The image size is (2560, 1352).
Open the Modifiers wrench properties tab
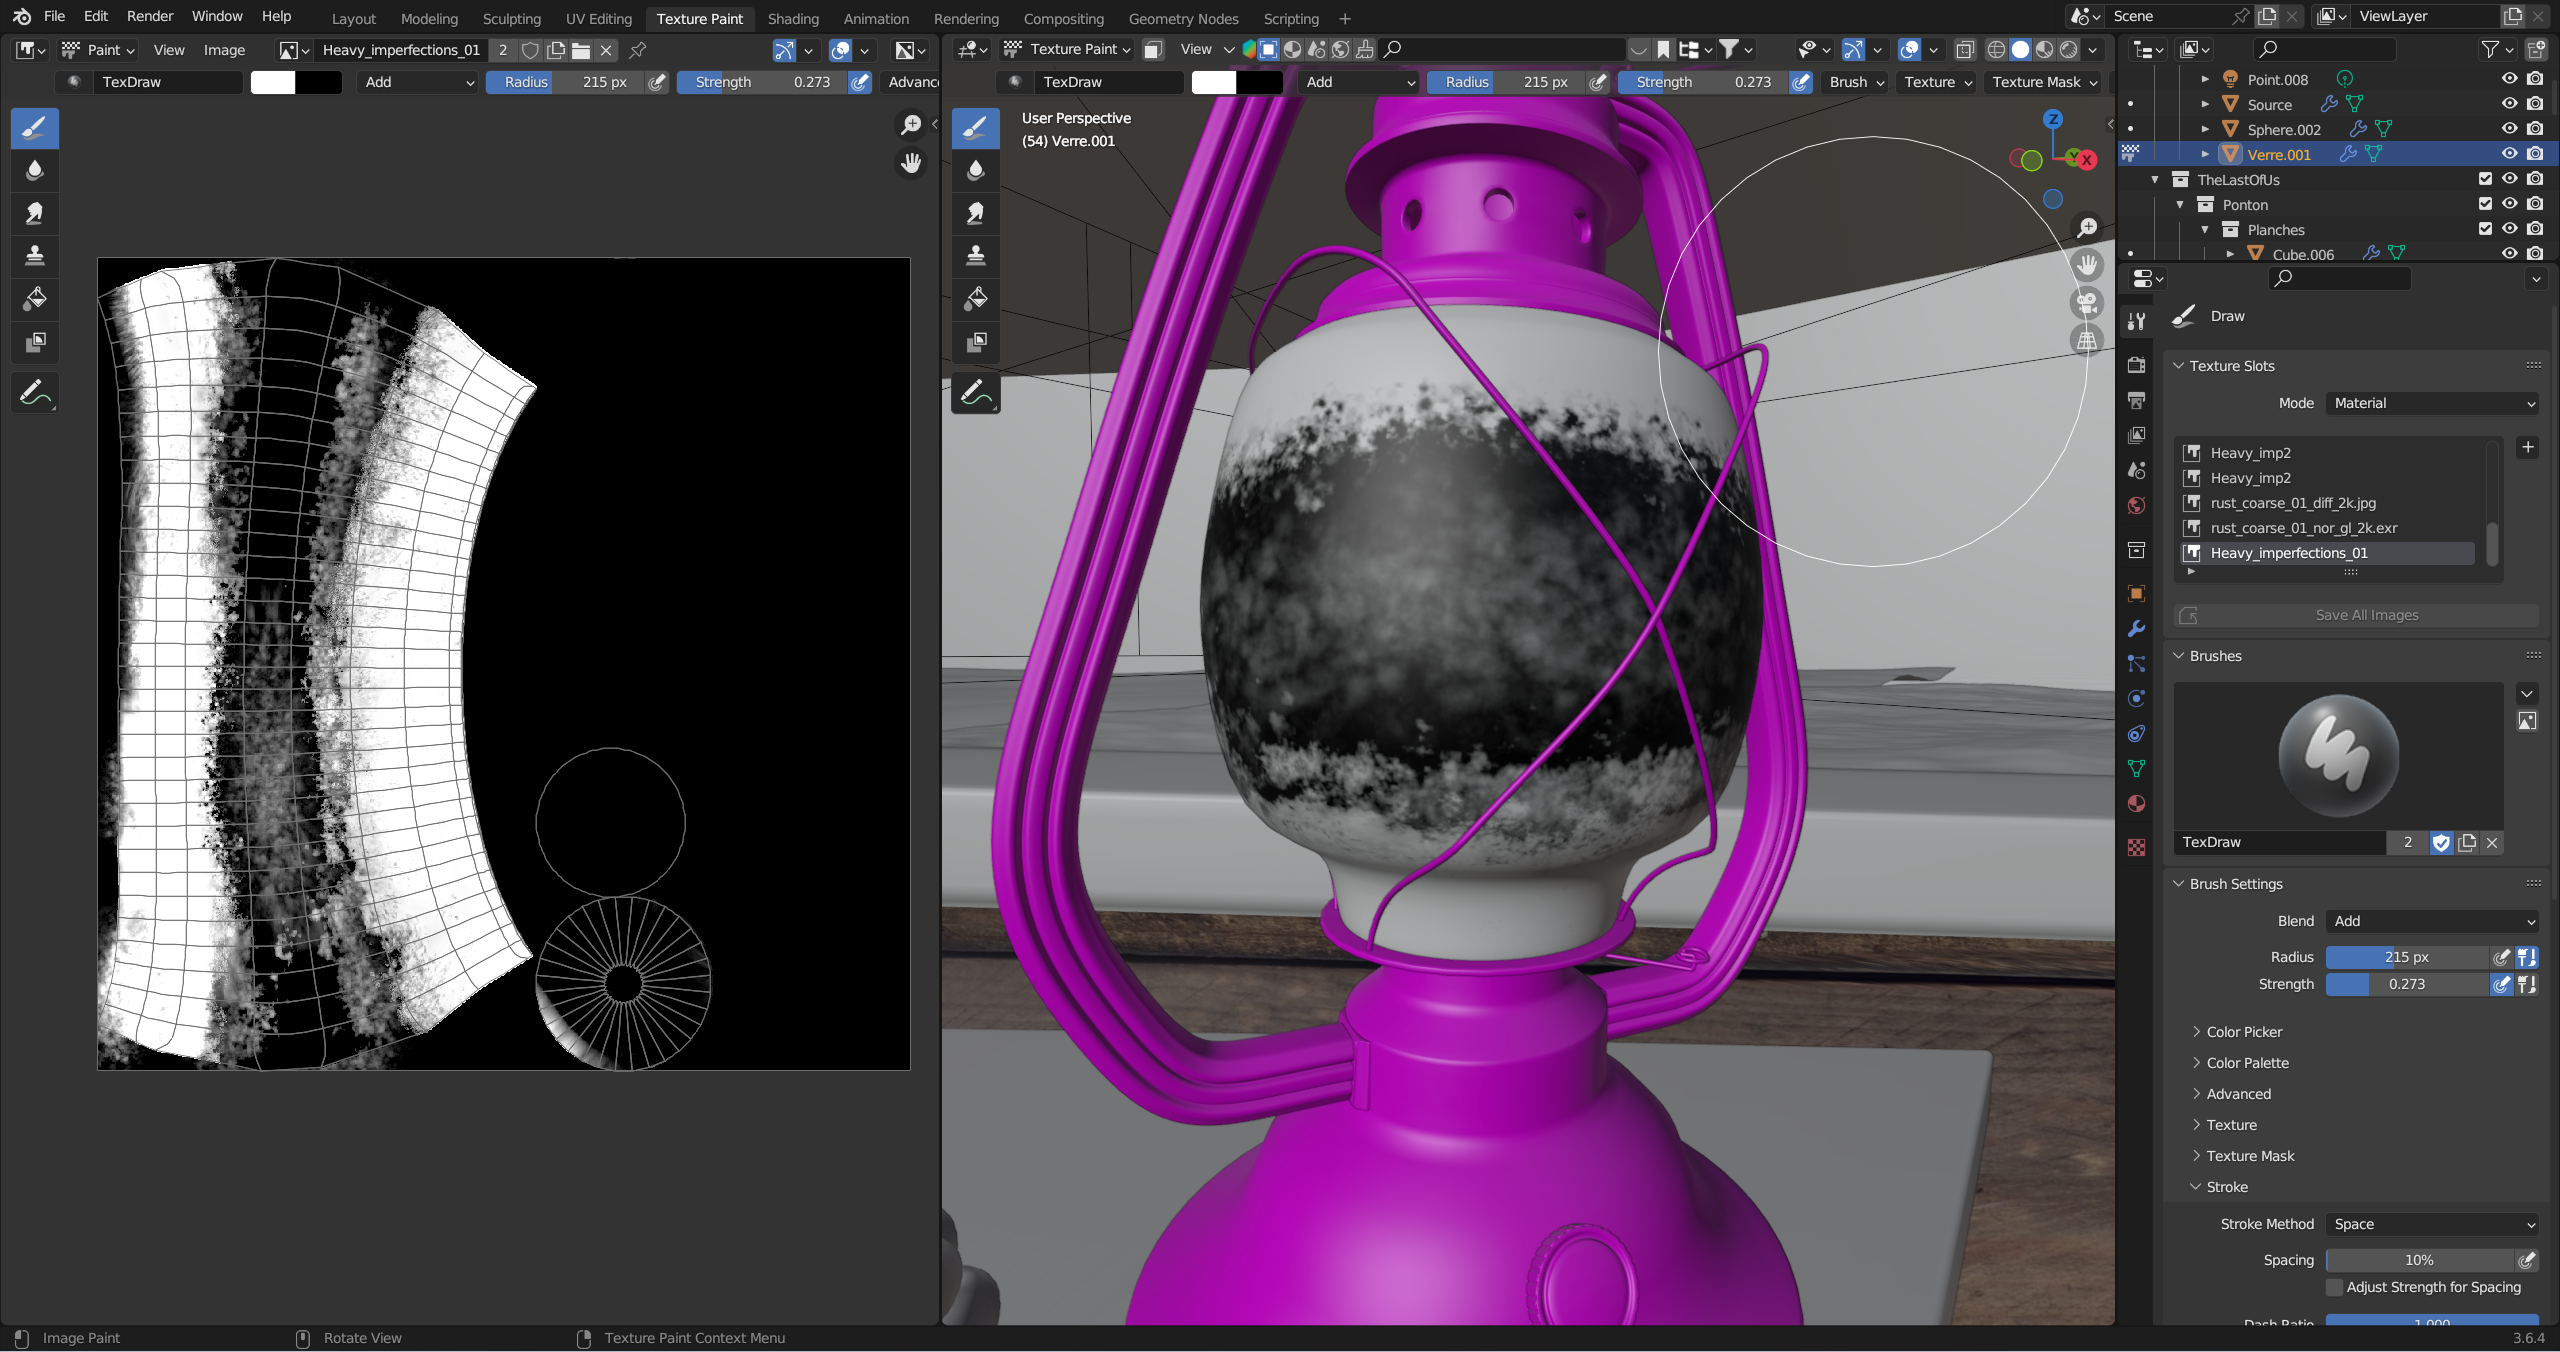[2136, 629]
